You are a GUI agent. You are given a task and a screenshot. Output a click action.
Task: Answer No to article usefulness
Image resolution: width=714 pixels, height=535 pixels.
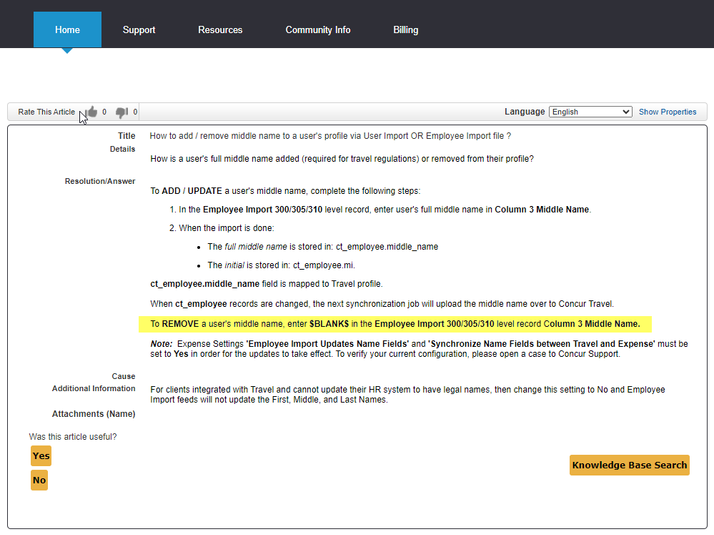point(39,480)
